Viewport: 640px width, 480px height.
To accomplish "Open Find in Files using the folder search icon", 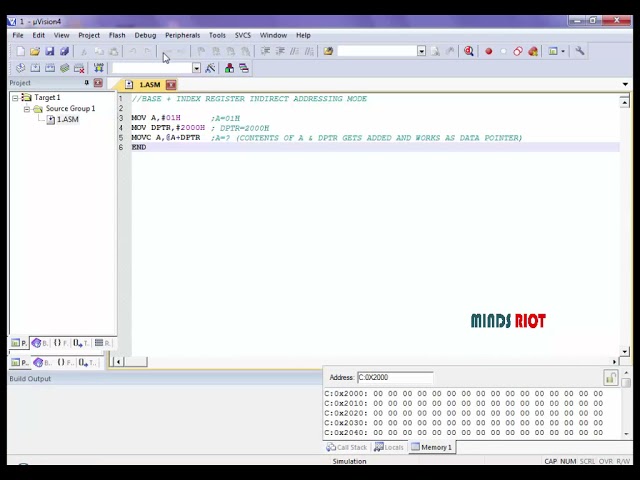I will pos(328,51).
